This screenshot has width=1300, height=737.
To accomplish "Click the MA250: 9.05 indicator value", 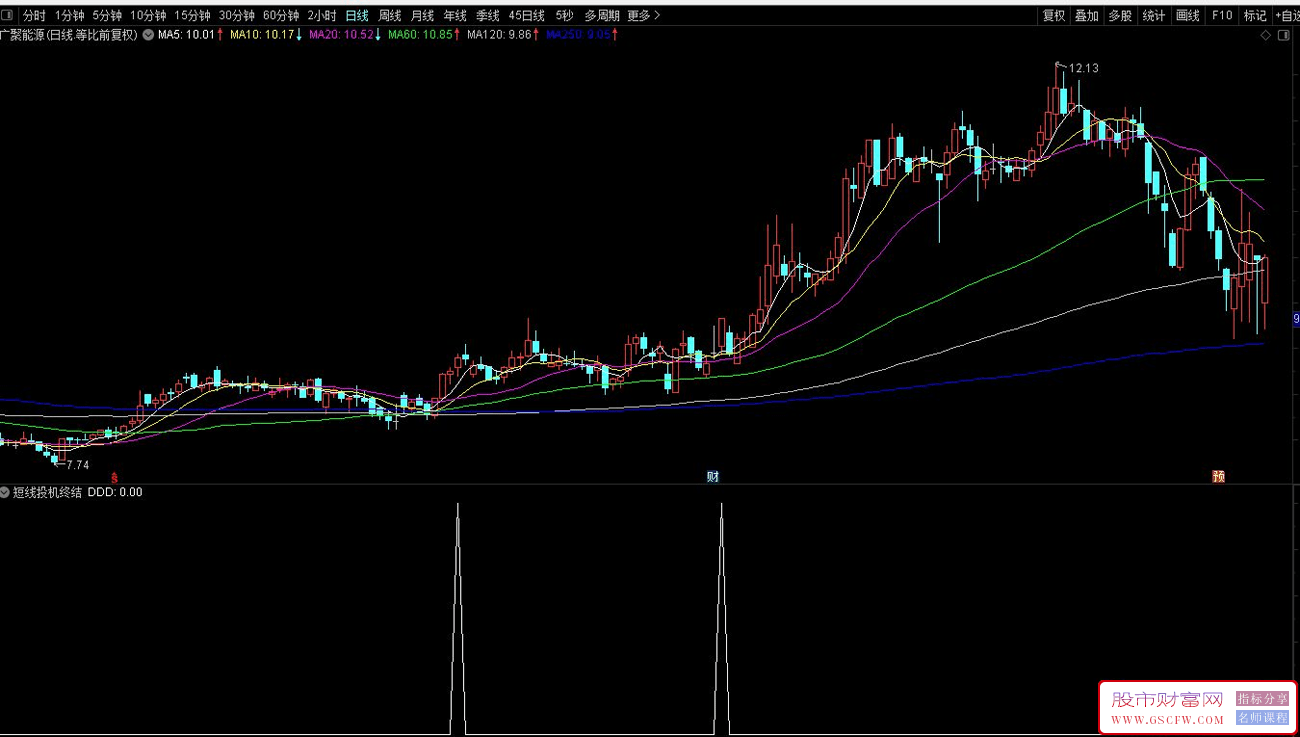I will [578, 35].
